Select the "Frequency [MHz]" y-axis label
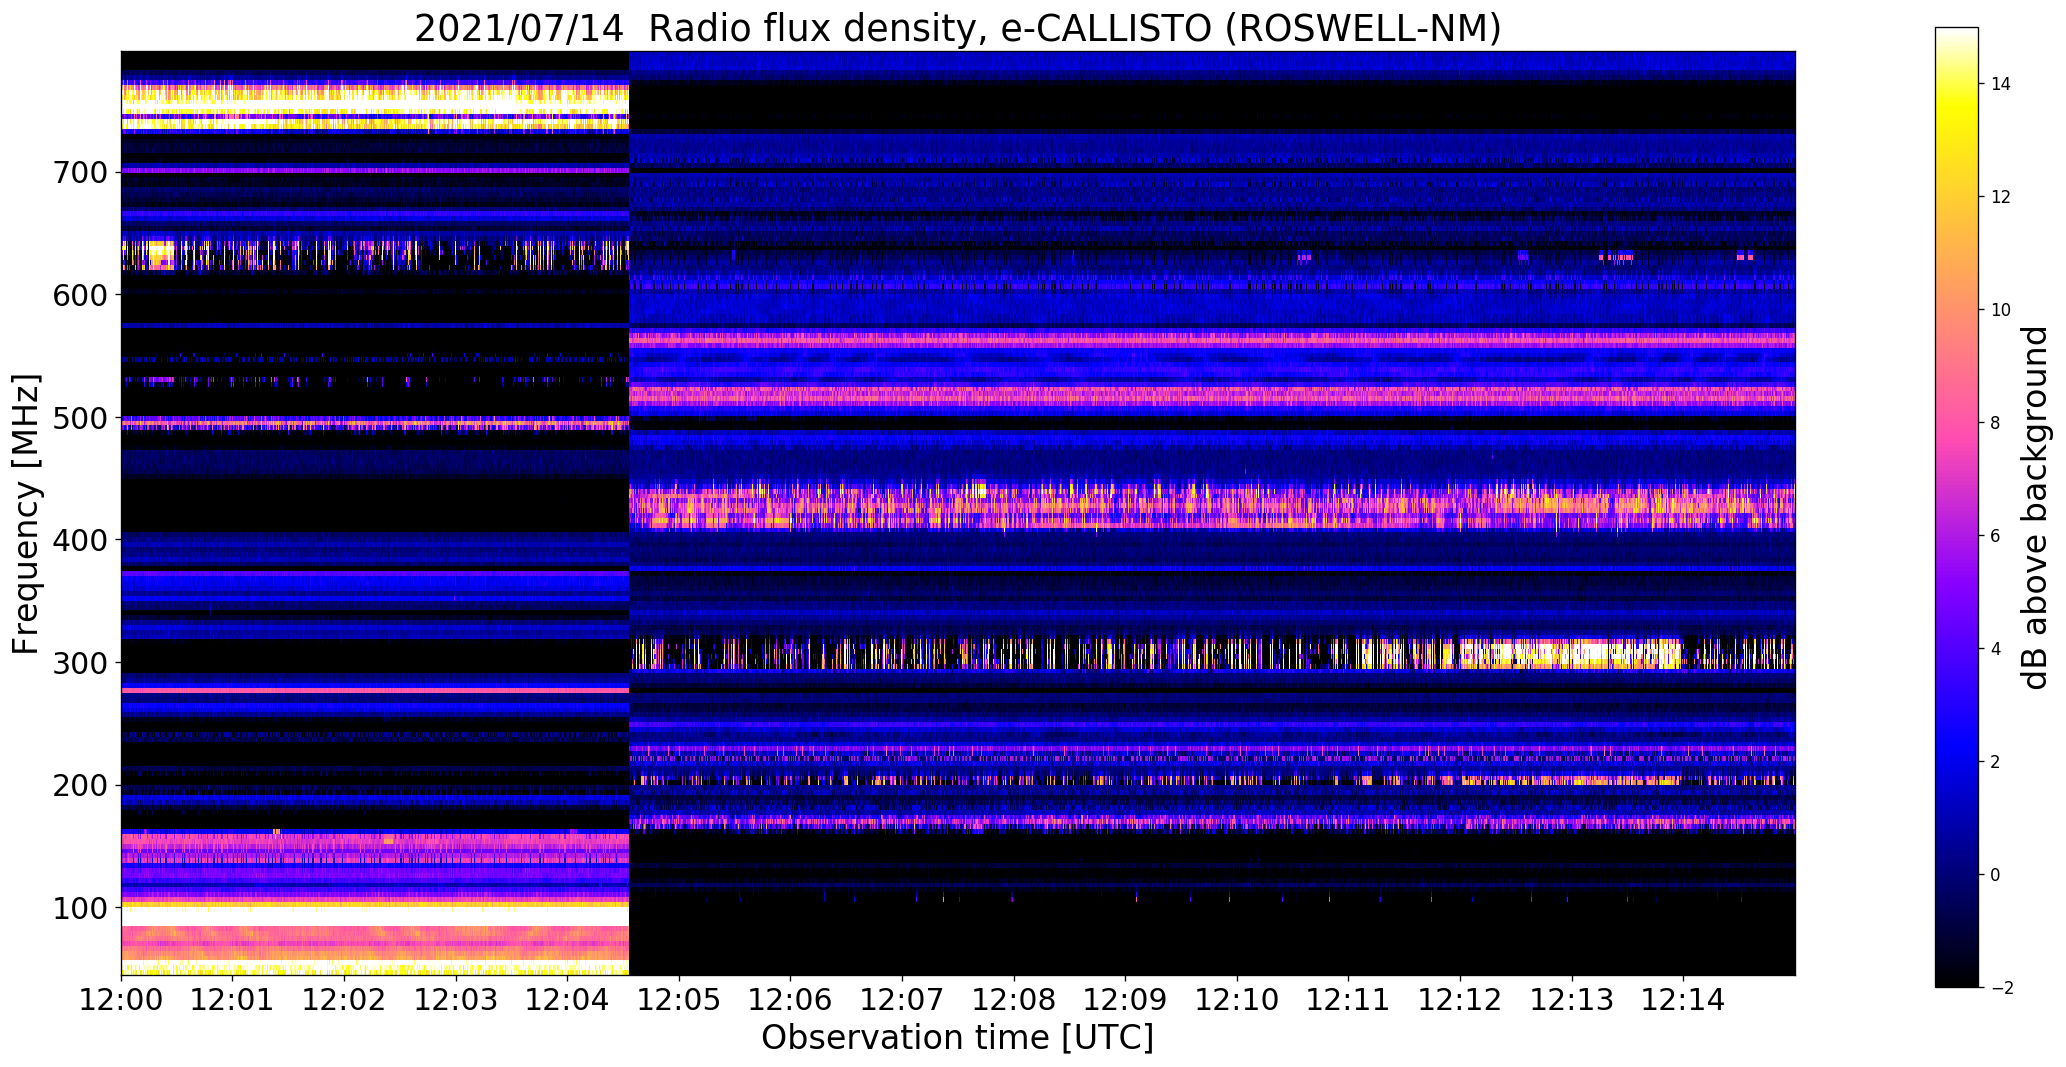The width and height of the screenshot is (2066, 1067). 26,514
